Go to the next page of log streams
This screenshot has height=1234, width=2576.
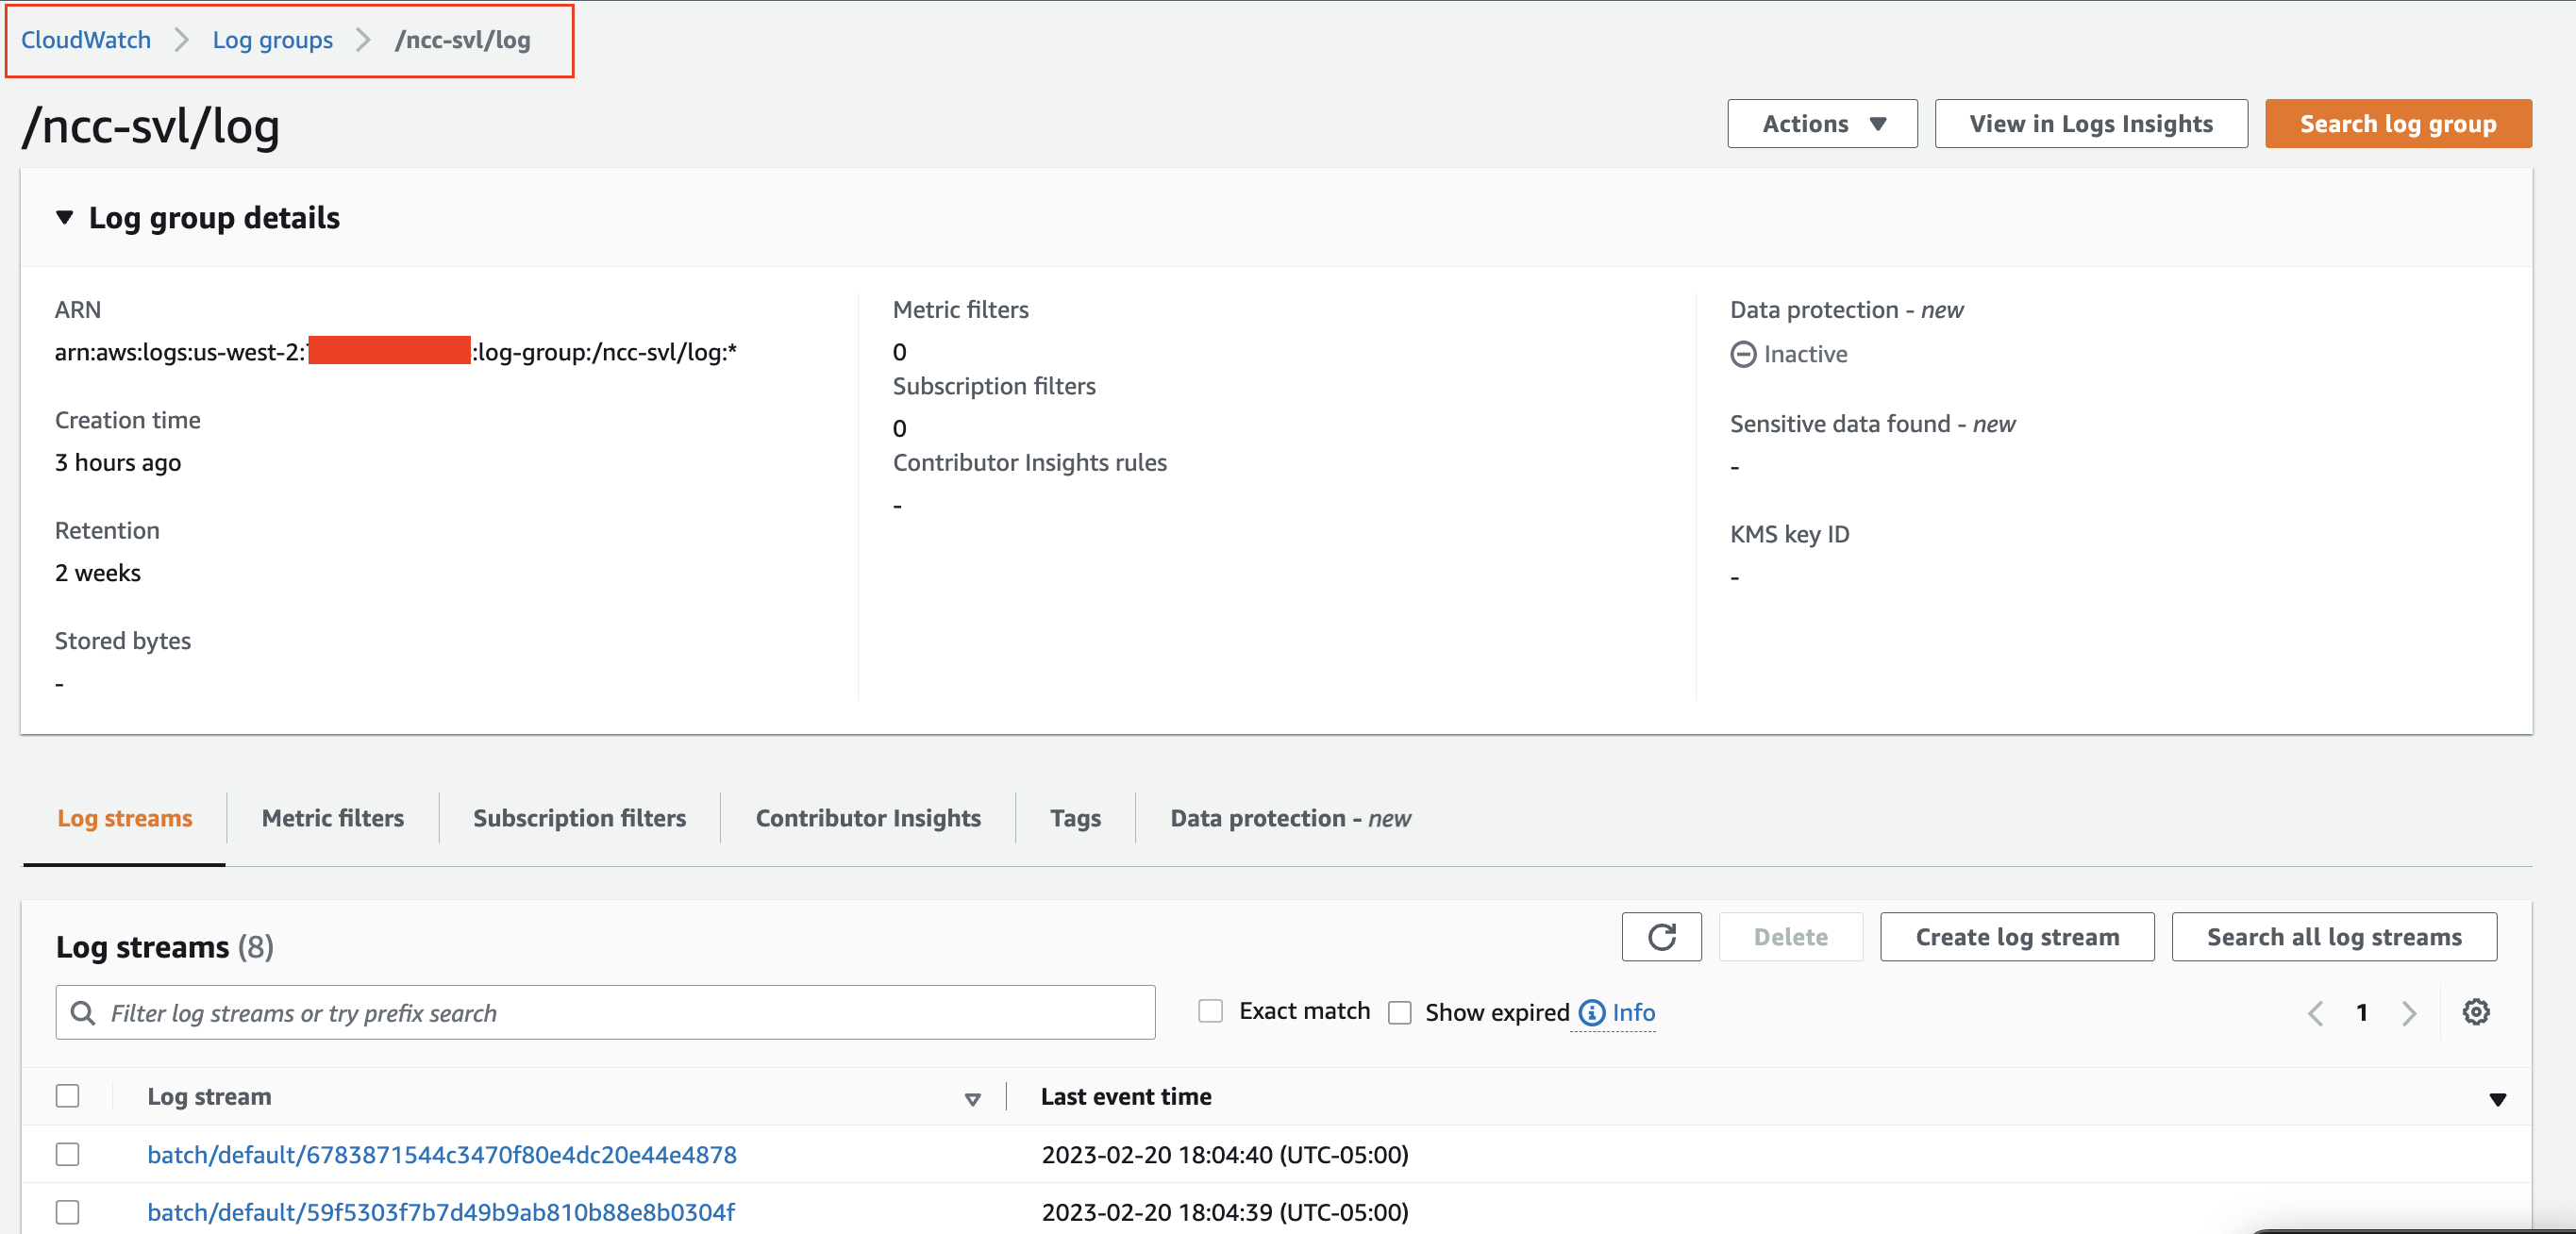(x=2409, y=1013)
